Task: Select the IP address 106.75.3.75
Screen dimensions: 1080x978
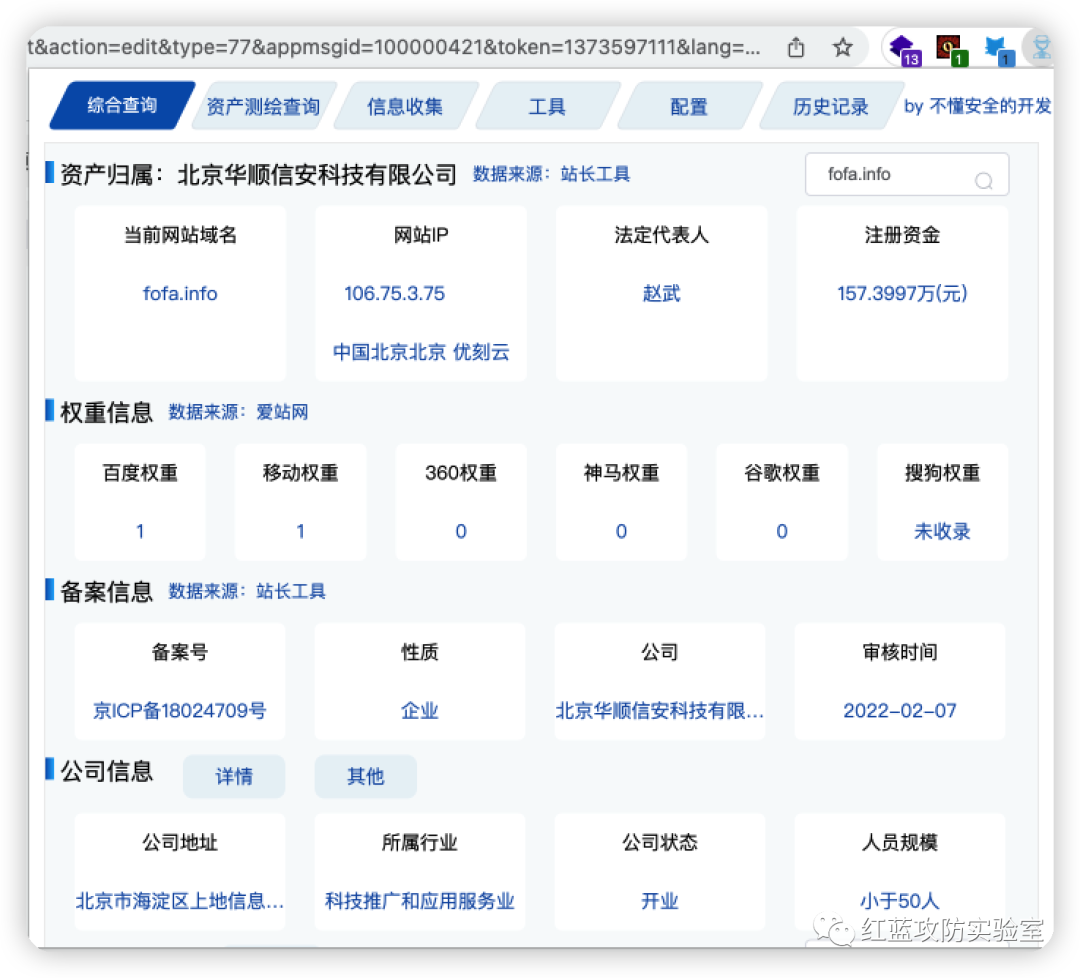Action: coord(395,293)
